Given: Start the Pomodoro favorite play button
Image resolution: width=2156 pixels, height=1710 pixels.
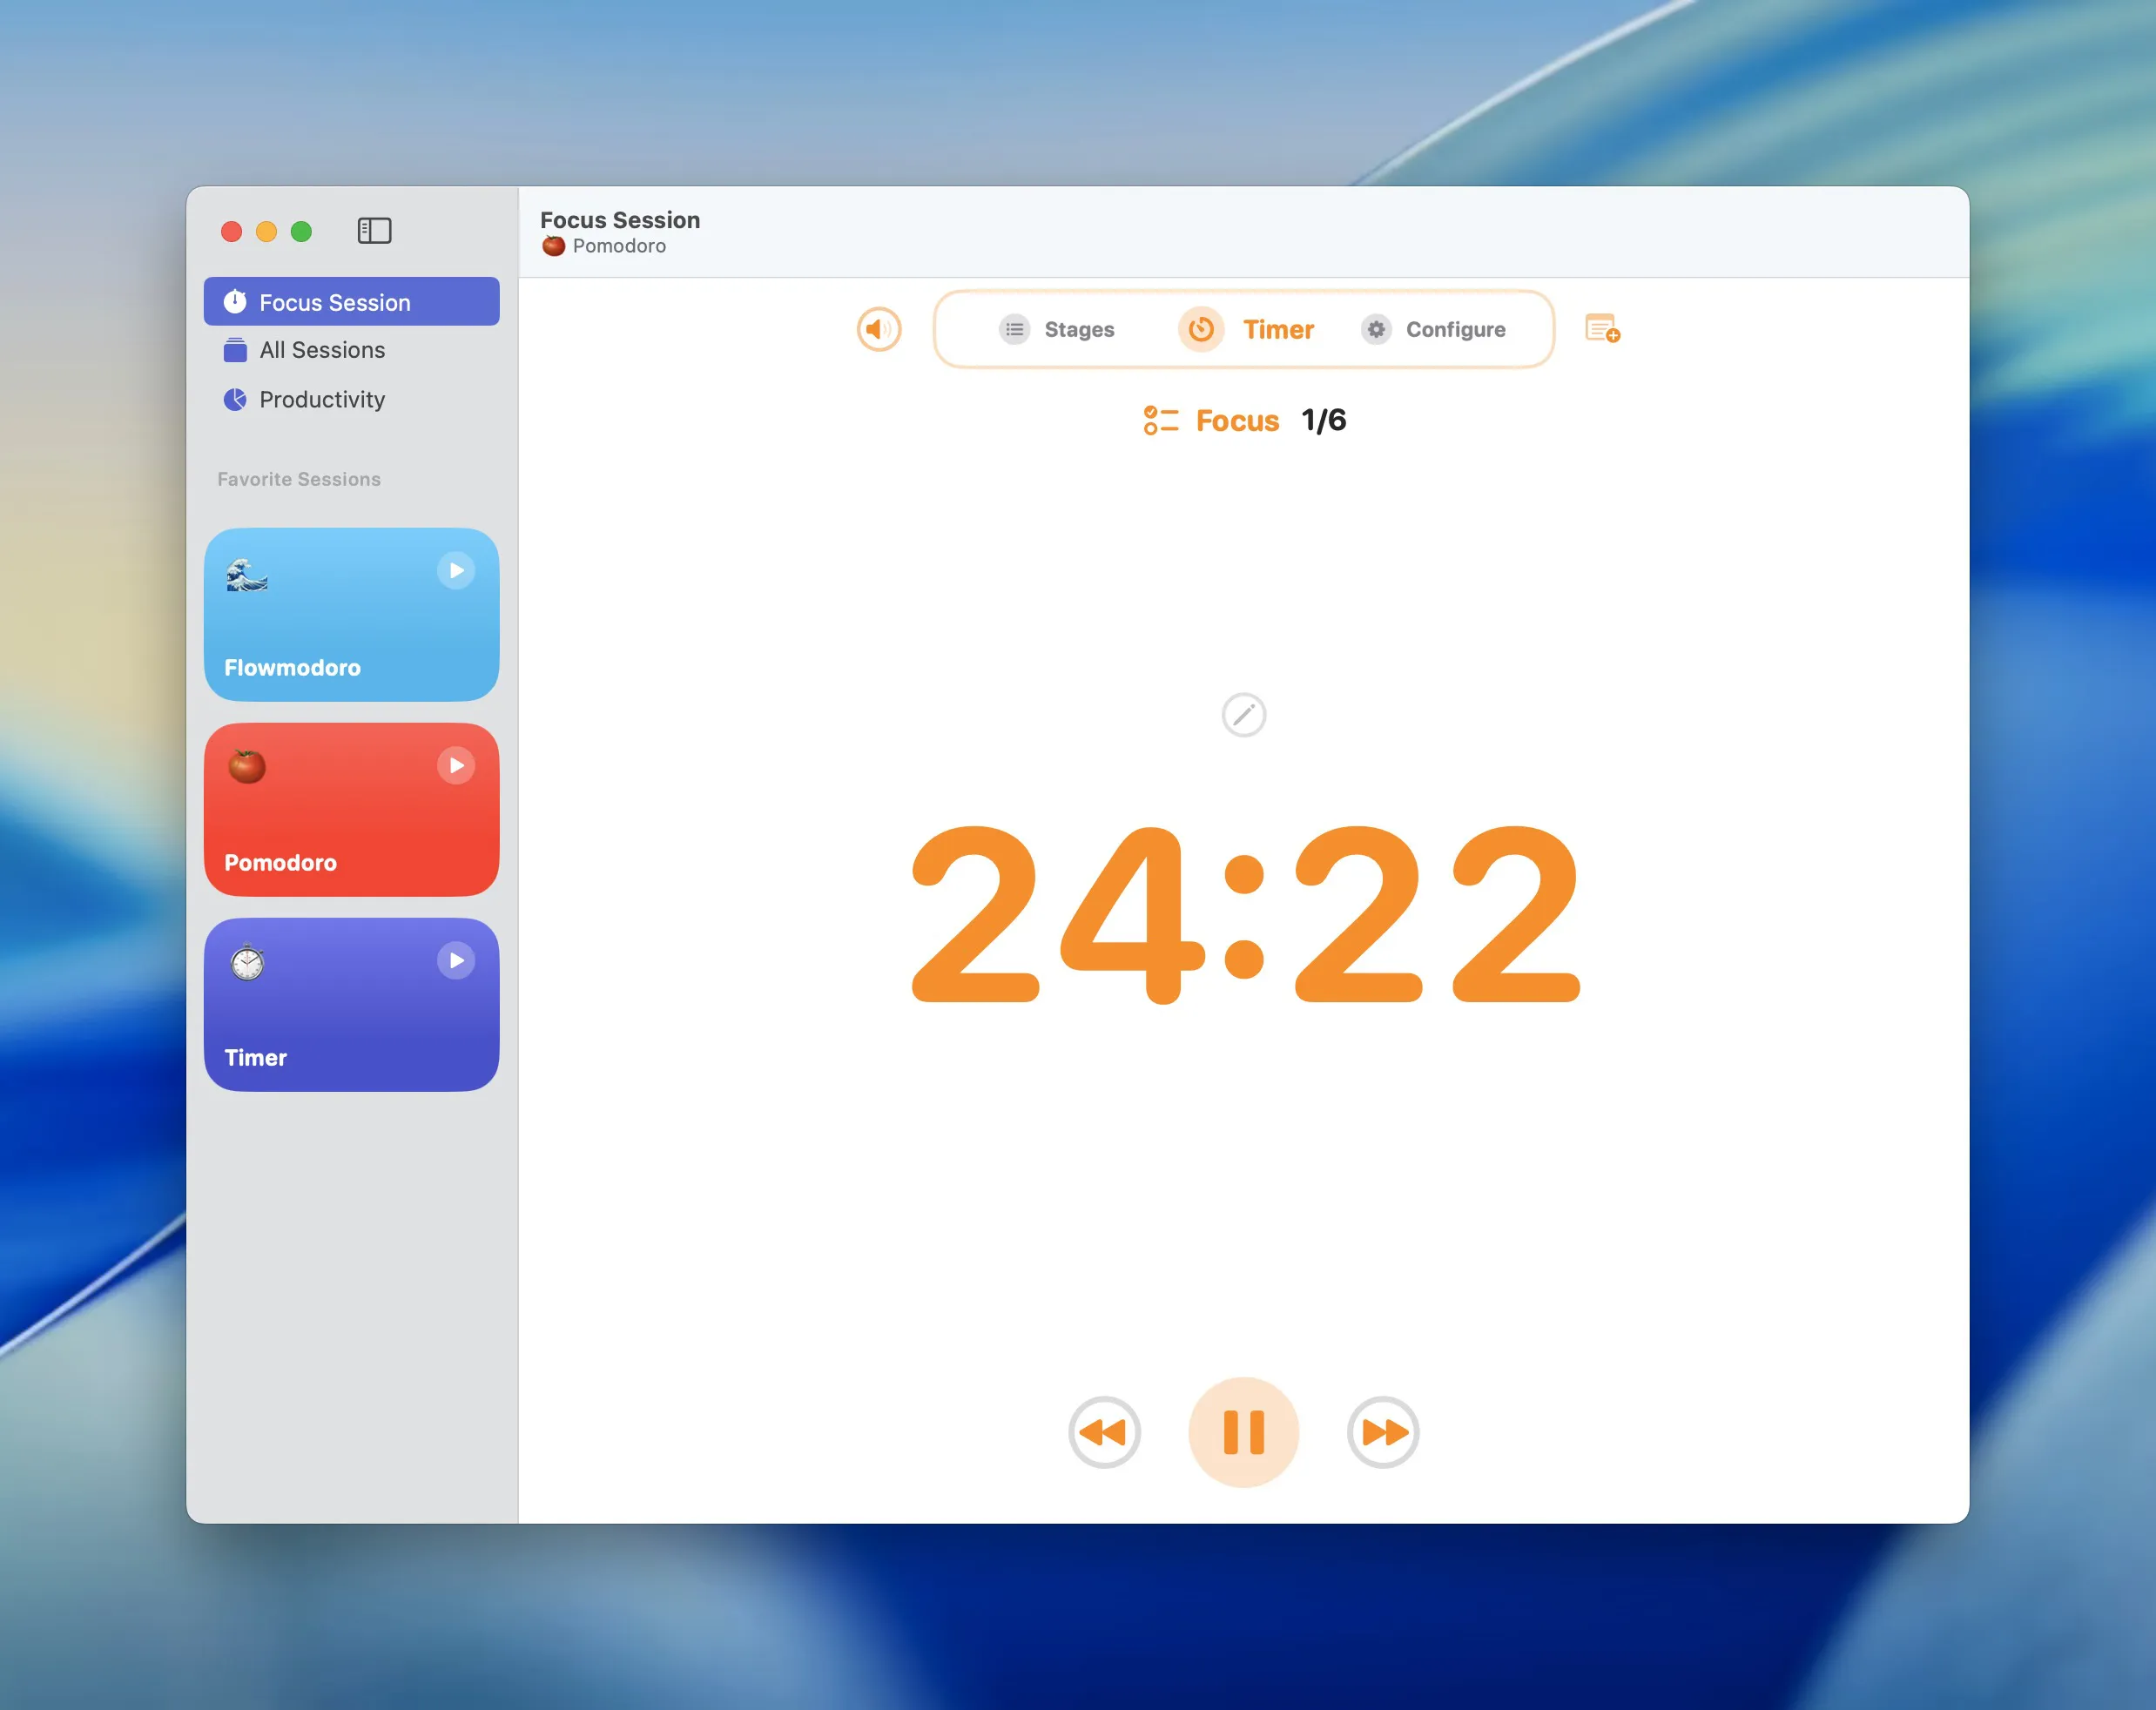Looking at the screenshot, I should (456, 765).
